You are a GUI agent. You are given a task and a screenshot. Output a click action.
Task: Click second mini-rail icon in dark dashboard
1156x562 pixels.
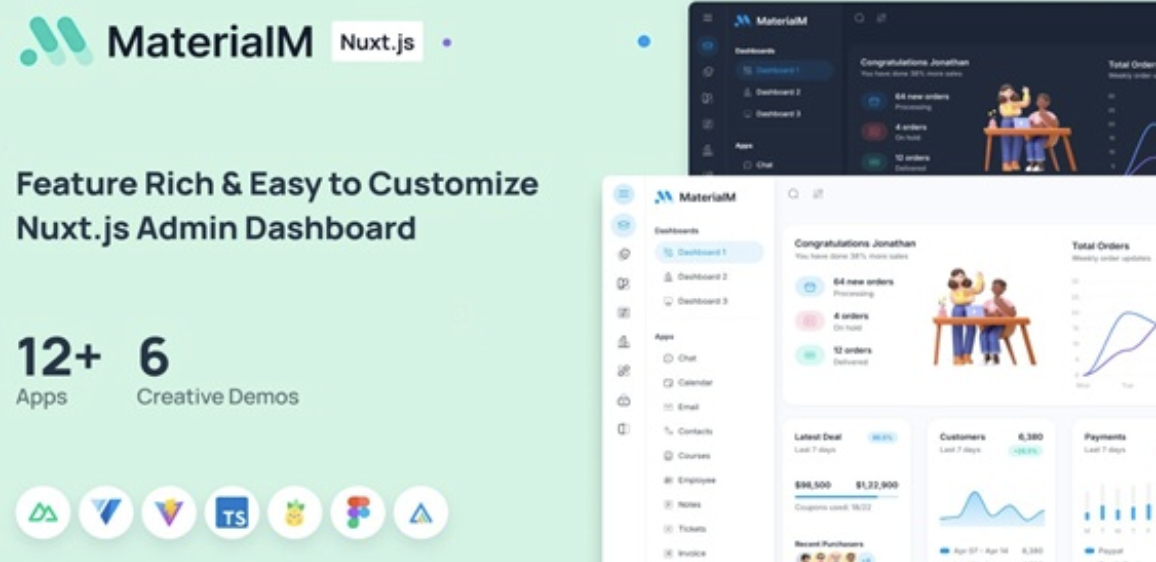(708, 72)
